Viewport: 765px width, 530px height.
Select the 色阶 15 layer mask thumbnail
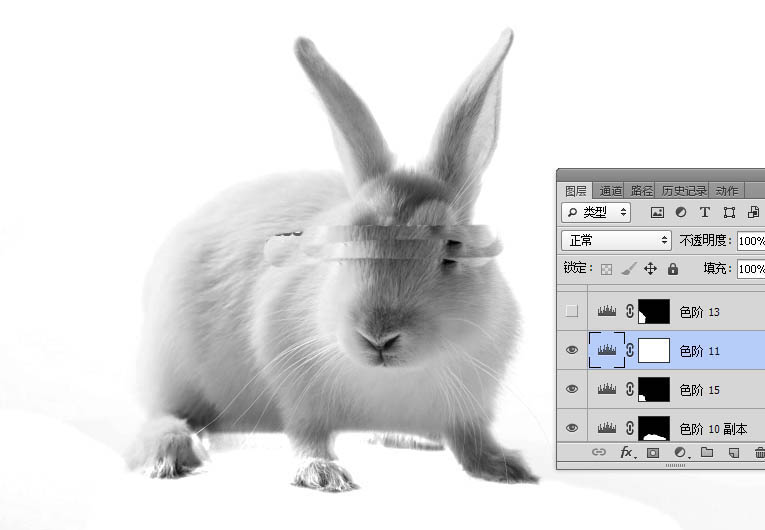click(x=654, y=389)
